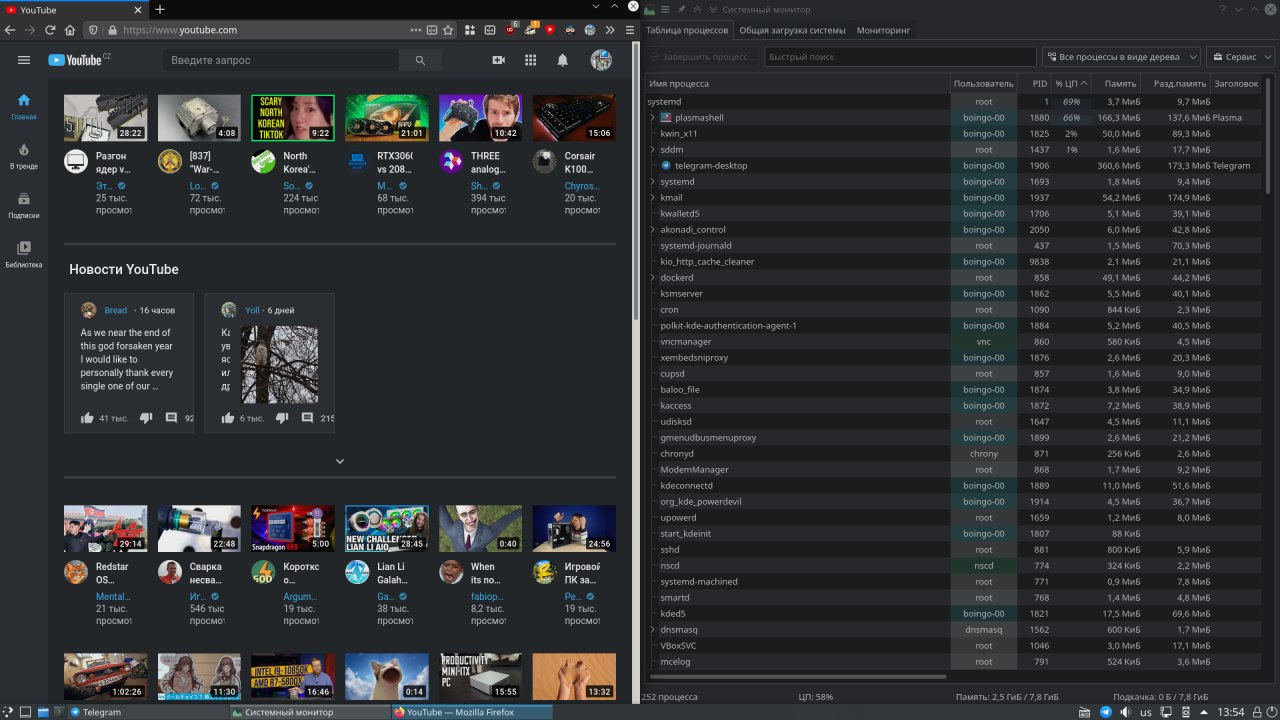Image resolution: width=1280 pixels, height=720 pixels.
Task: Pin System Monitor window with pin icon
Action: [681, 9]
